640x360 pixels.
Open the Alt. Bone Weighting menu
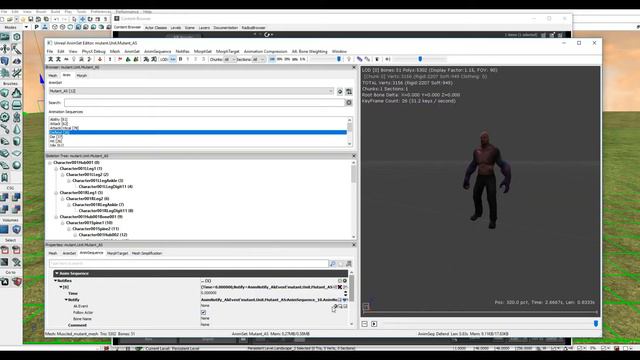pyautogui.click(x=309, y=51)
